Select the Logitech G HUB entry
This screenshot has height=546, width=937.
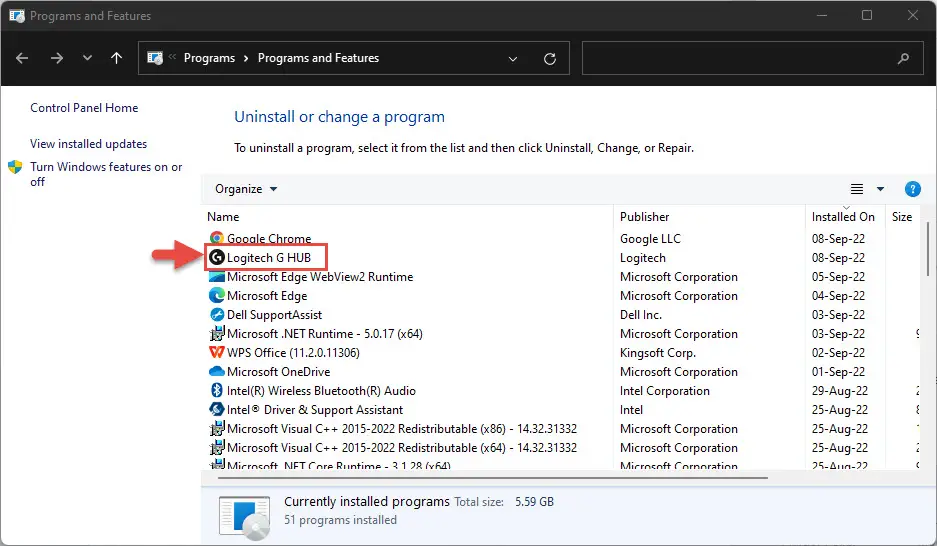point(269,258)
